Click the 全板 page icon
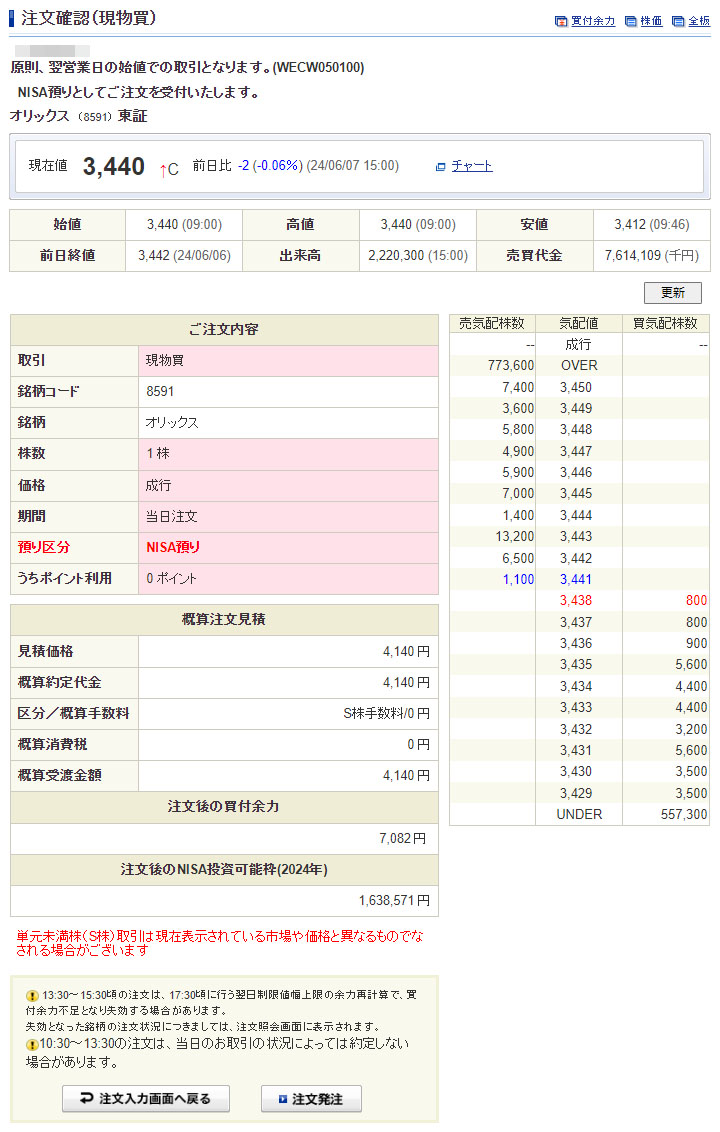The image size is (720, 1132). [x=678, y=21]
